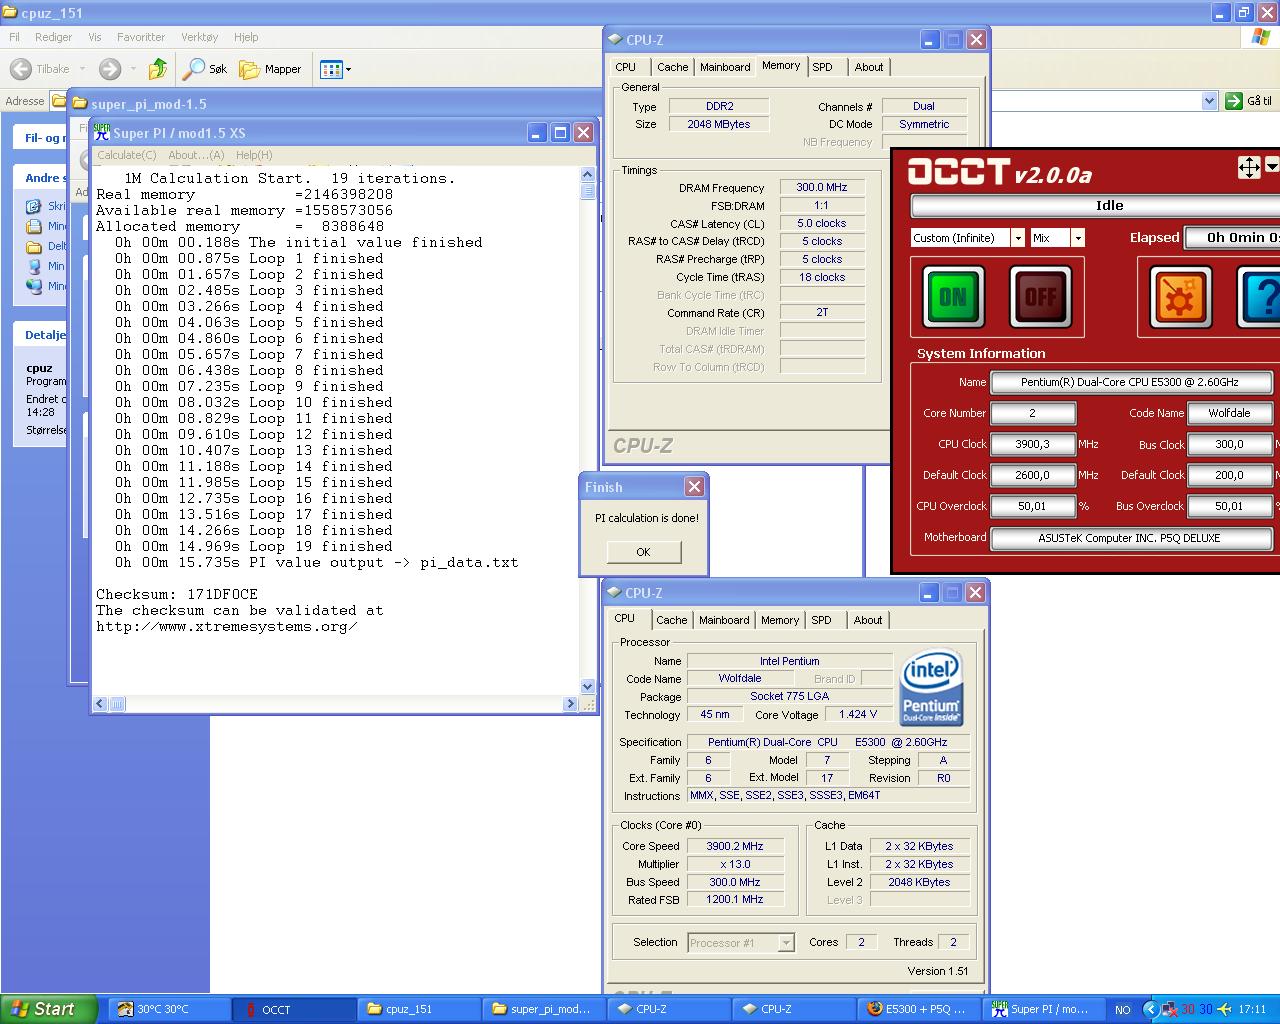Open About...(A) menu in Super PI

click(196, 155)
